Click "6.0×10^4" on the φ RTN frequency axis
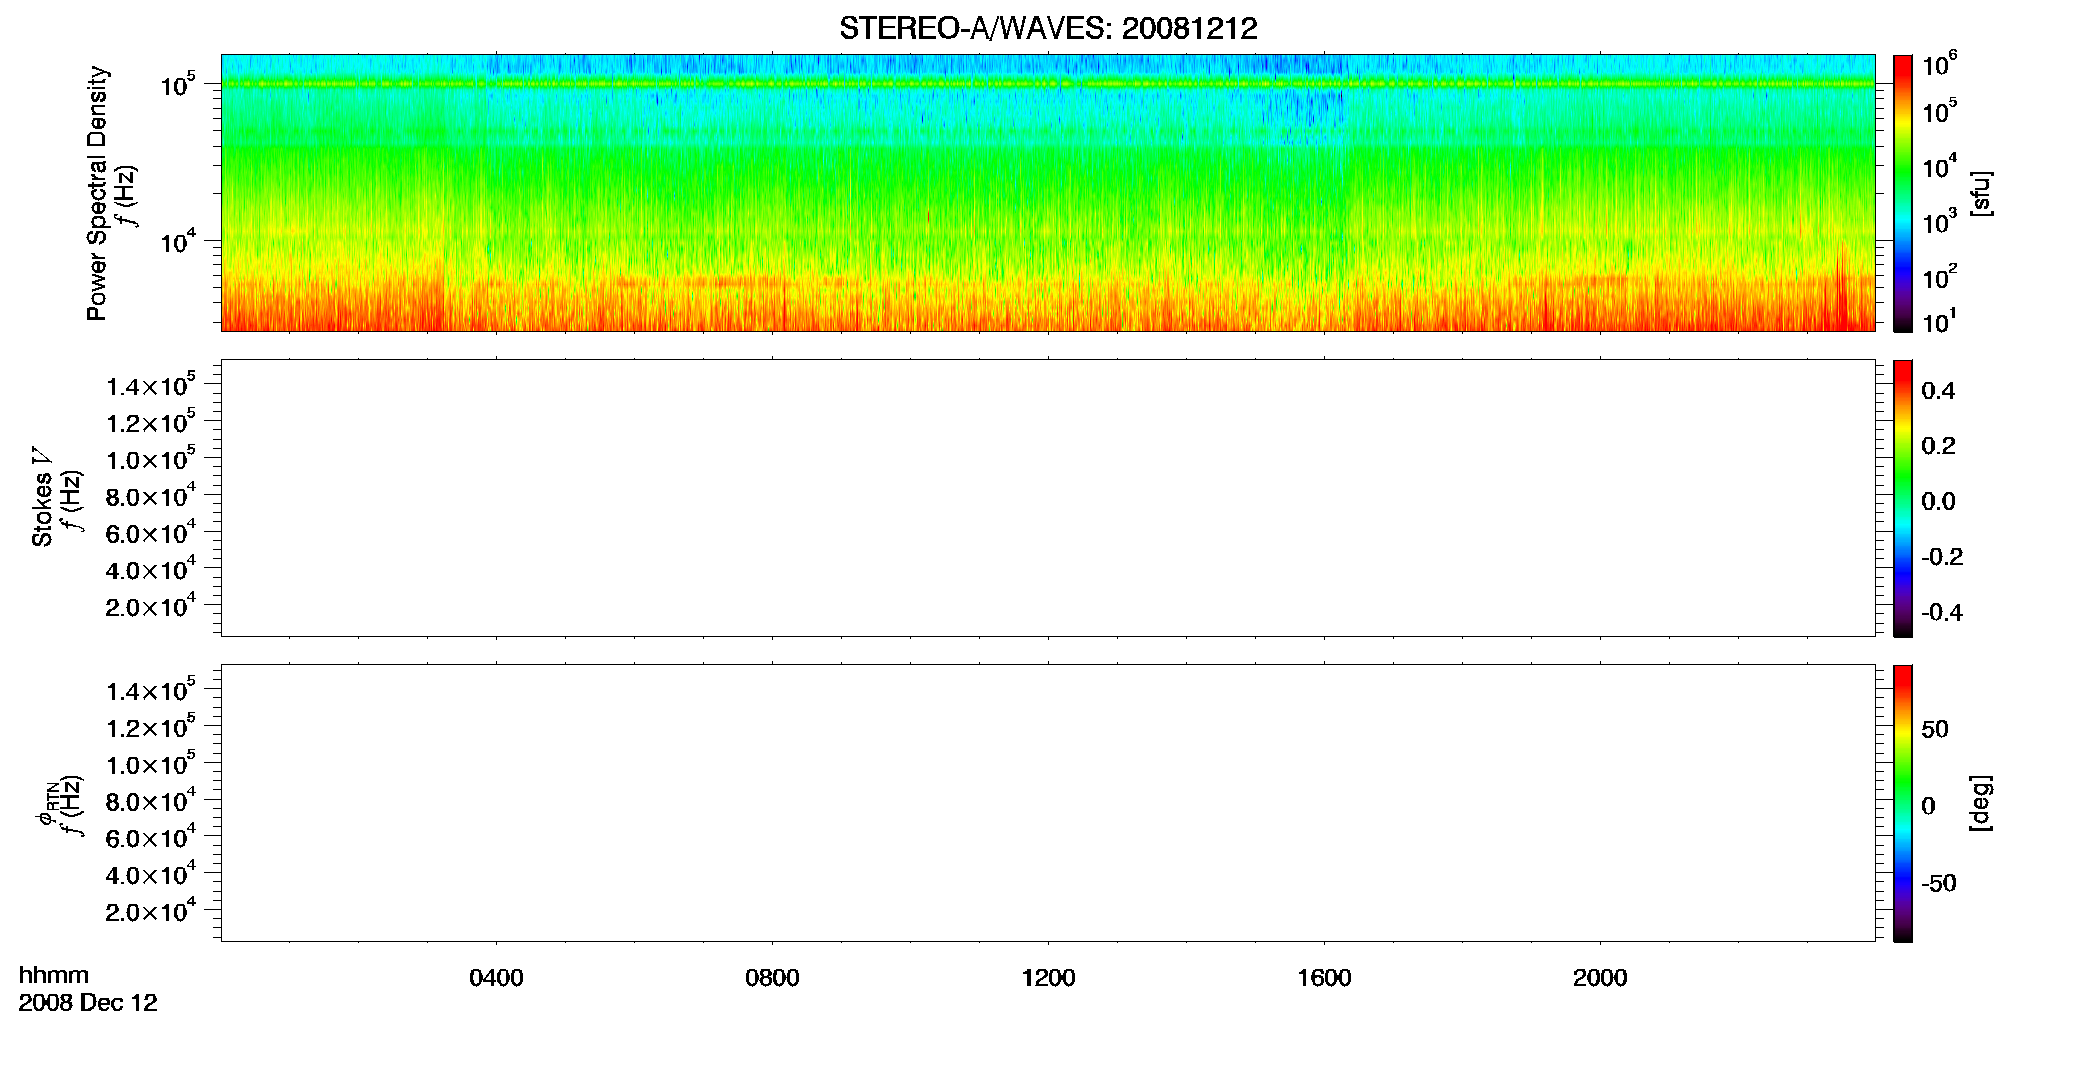Image resolution: width=2096 pixels, height=1080 pixels. pyautogui.click(x=151, y=837)
